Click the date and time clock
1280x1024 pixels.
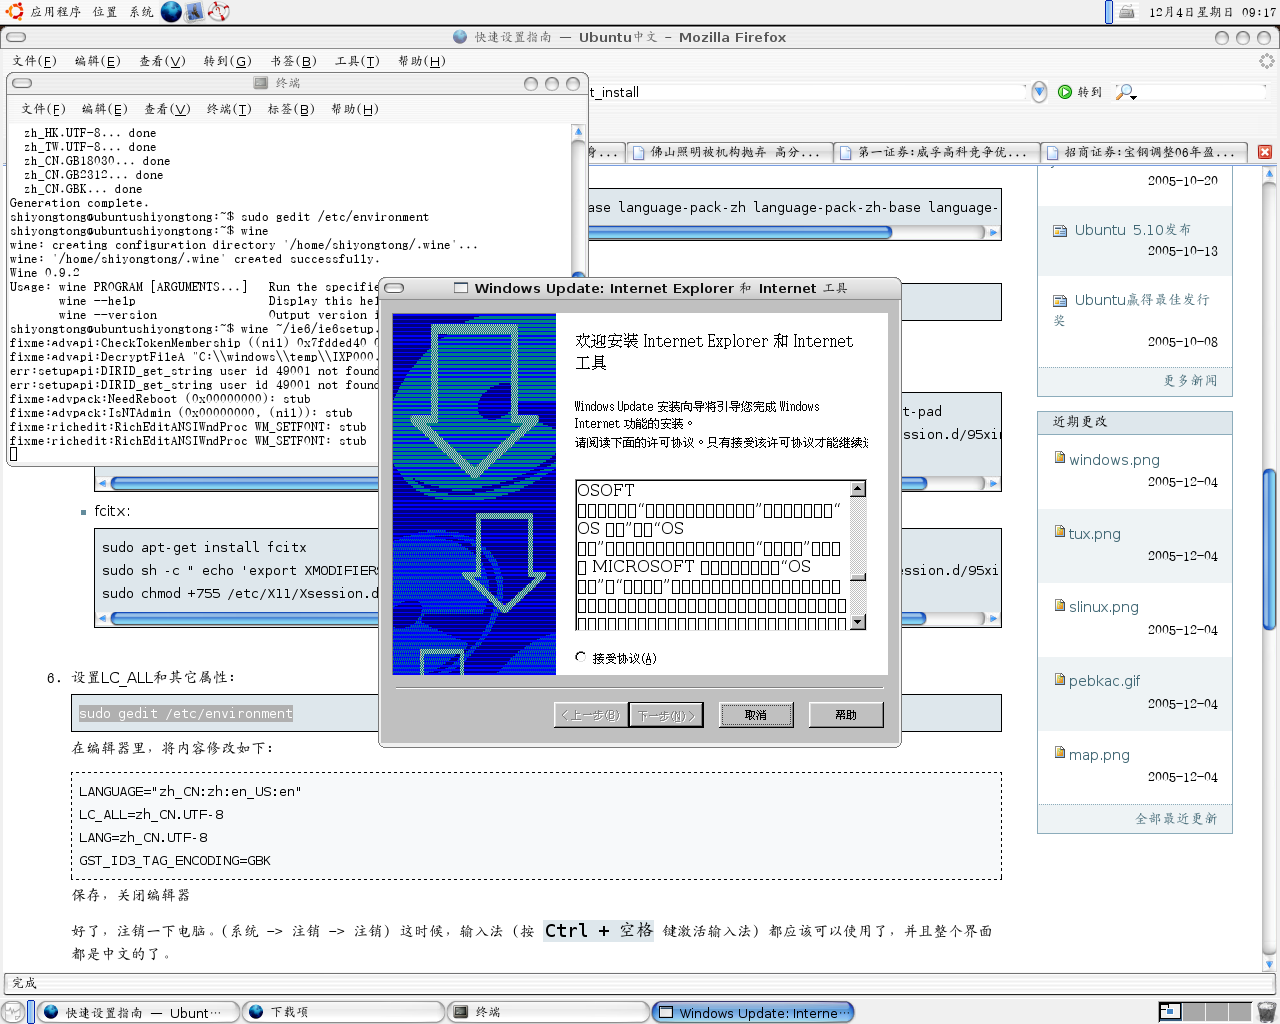coord(1212,12)
